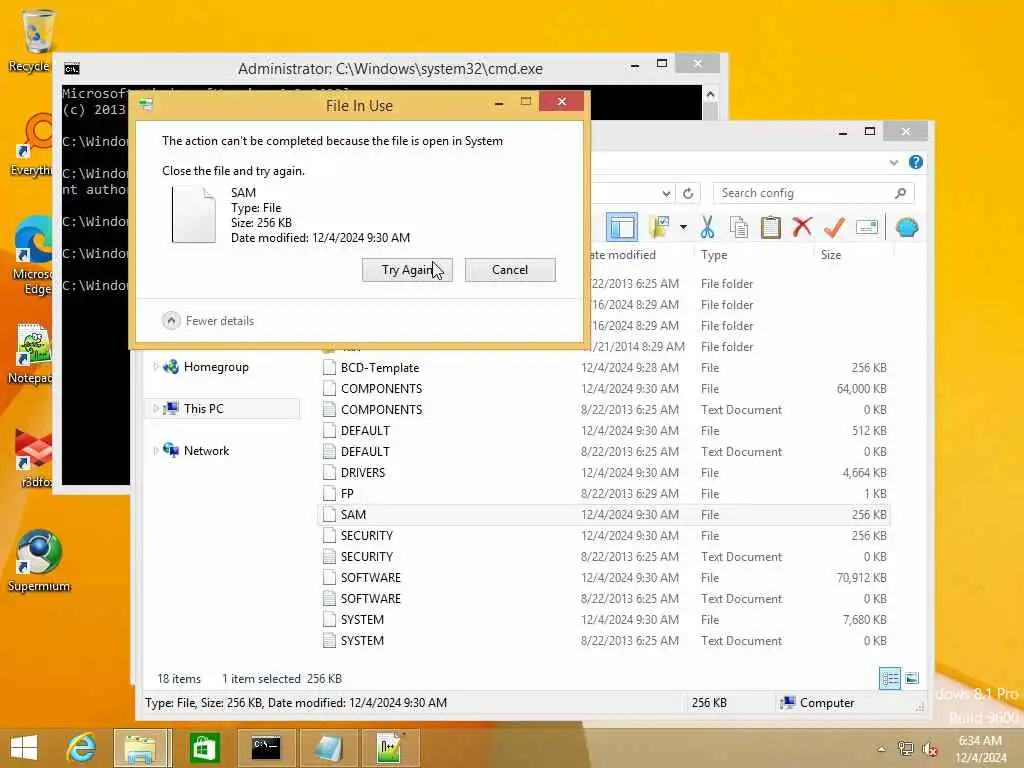Open dropdown arrow next to folder options icon
Screen dimensions: 1024x768
(x=683, y=227)
